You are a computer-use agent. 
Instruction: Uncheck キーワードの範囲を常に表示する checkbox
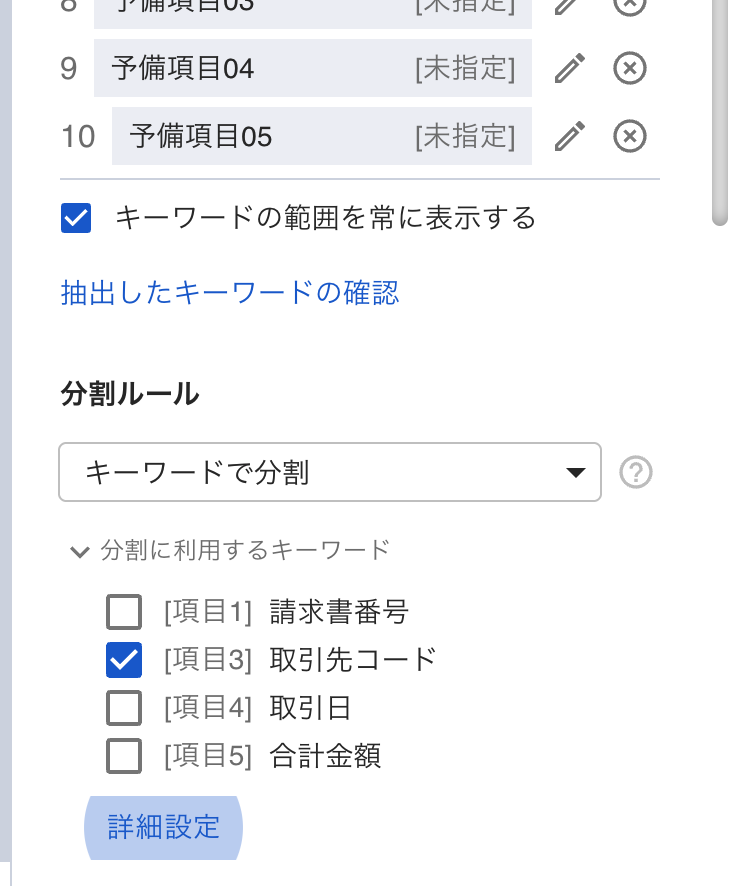(76, 218)
